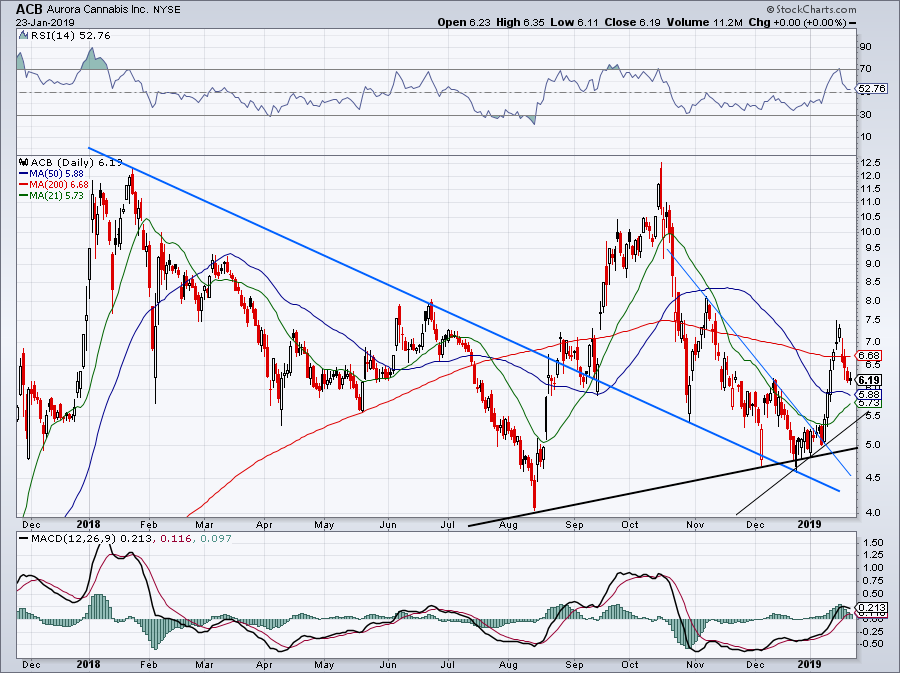This screenshot has width=900, height=673.
Task: Click '2019' on the price panel time axis
Action: [x=810, y=524]
